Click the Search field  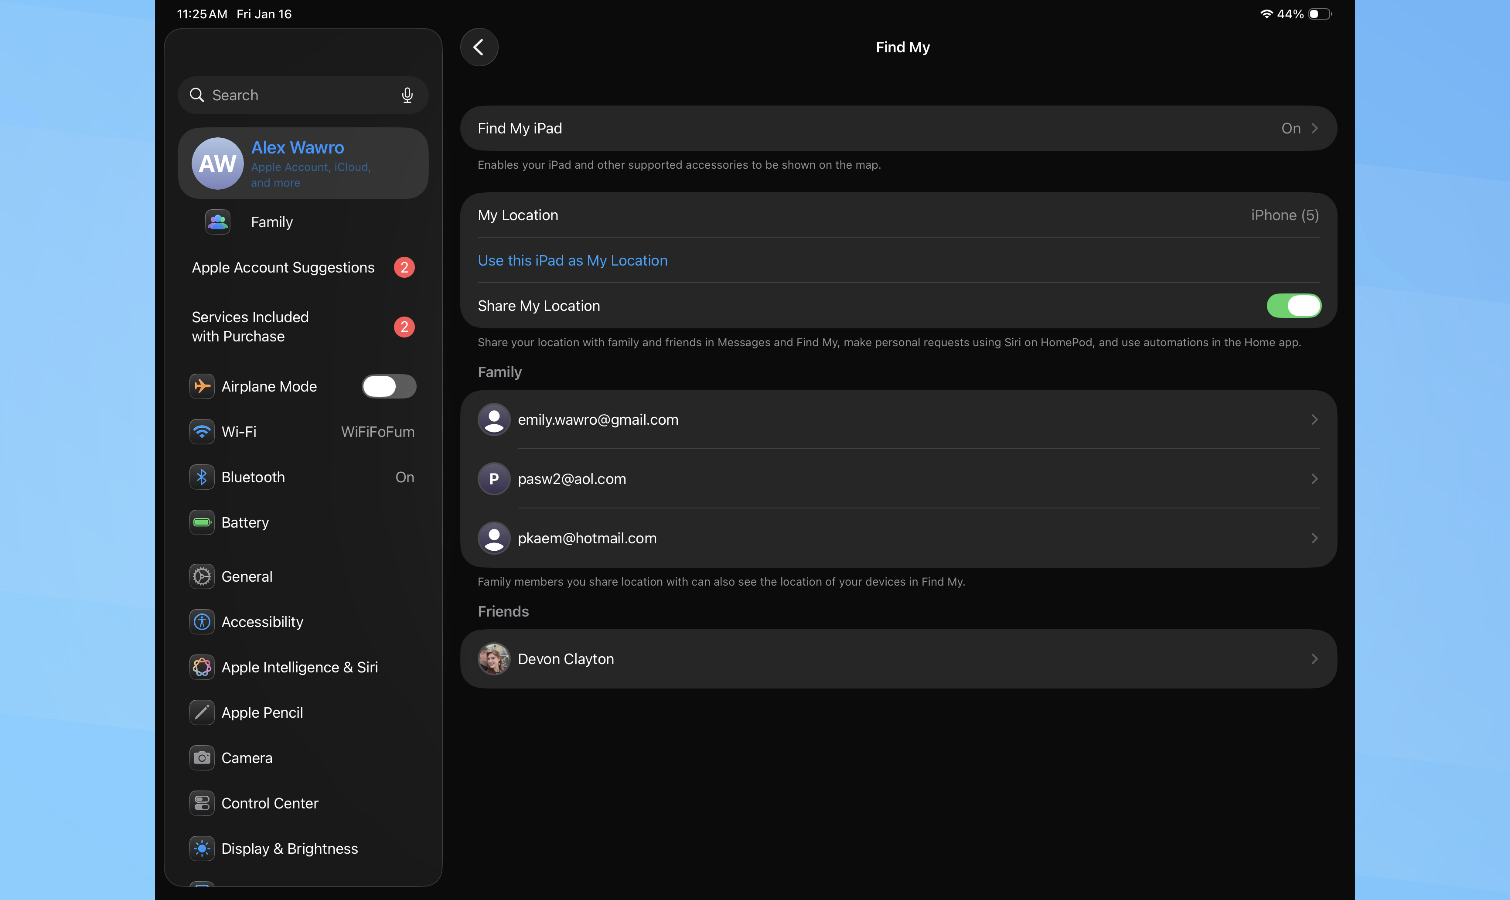click(295, 95)
